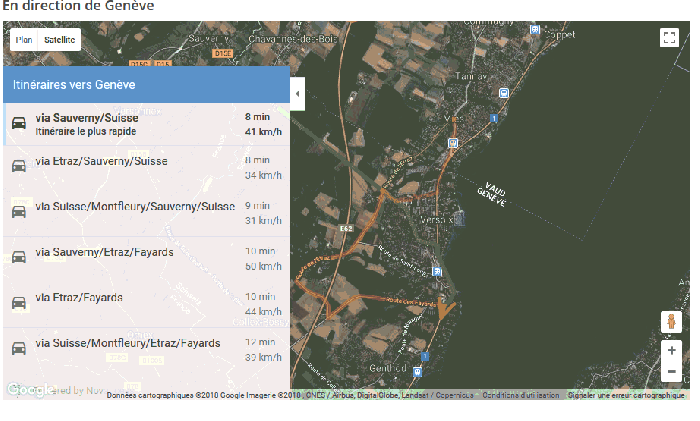Click the Chavannes-des-Bois label
This screenshot has height=421, width=700.
(x=293, y=39)
